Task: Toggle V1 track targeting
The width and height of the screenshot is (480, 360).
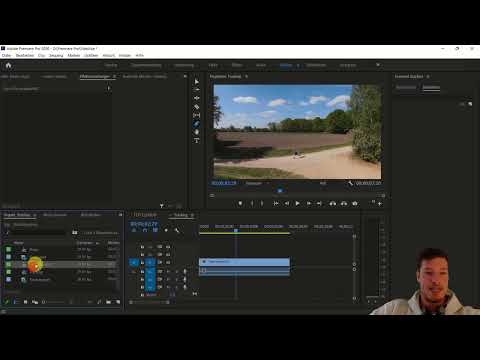Action: point(150,263)
